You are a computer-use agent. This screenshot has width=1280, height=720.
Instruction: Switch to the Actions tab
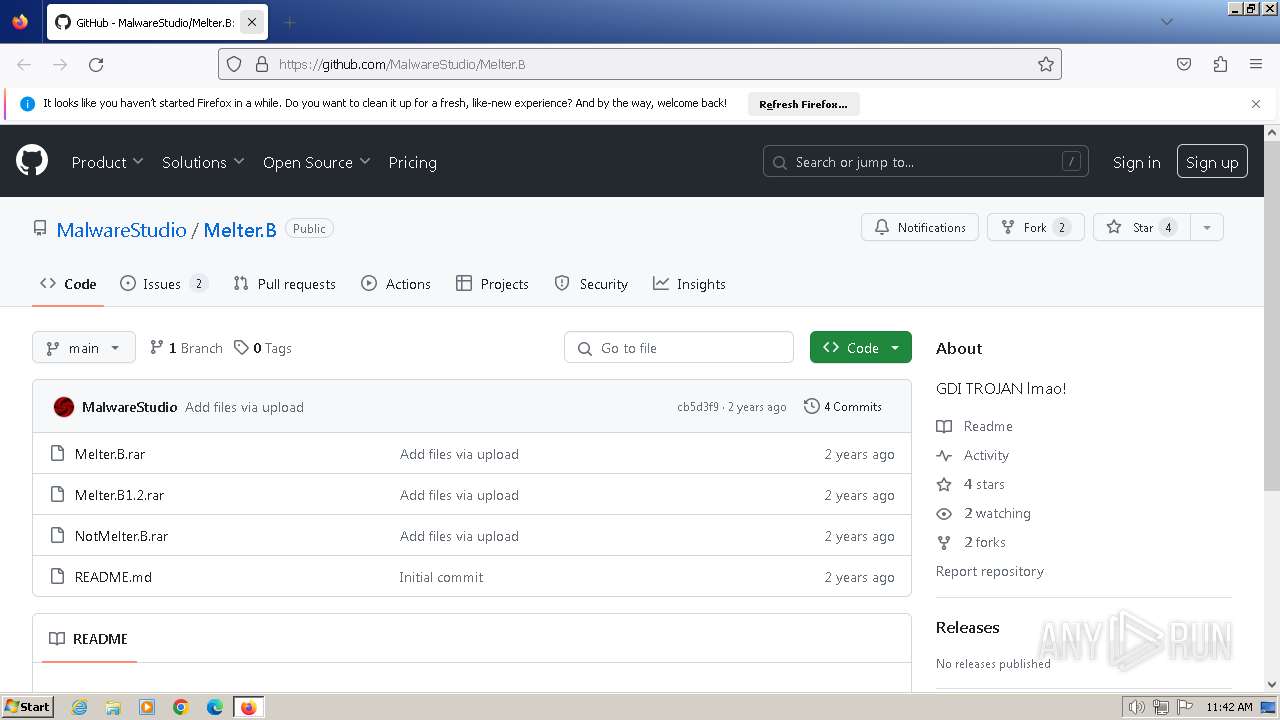396,284
